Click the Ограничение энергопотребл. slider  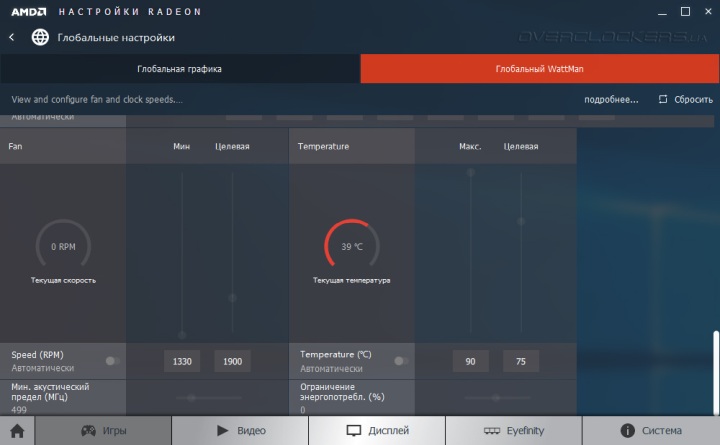point(497,398)
